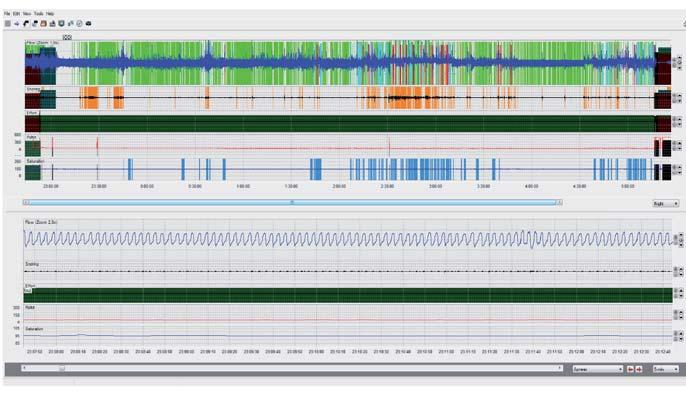Open the last dropdown in bottom bar
Image resolution: width=686 pixels, height=398 pixels.
click(665, 370)
